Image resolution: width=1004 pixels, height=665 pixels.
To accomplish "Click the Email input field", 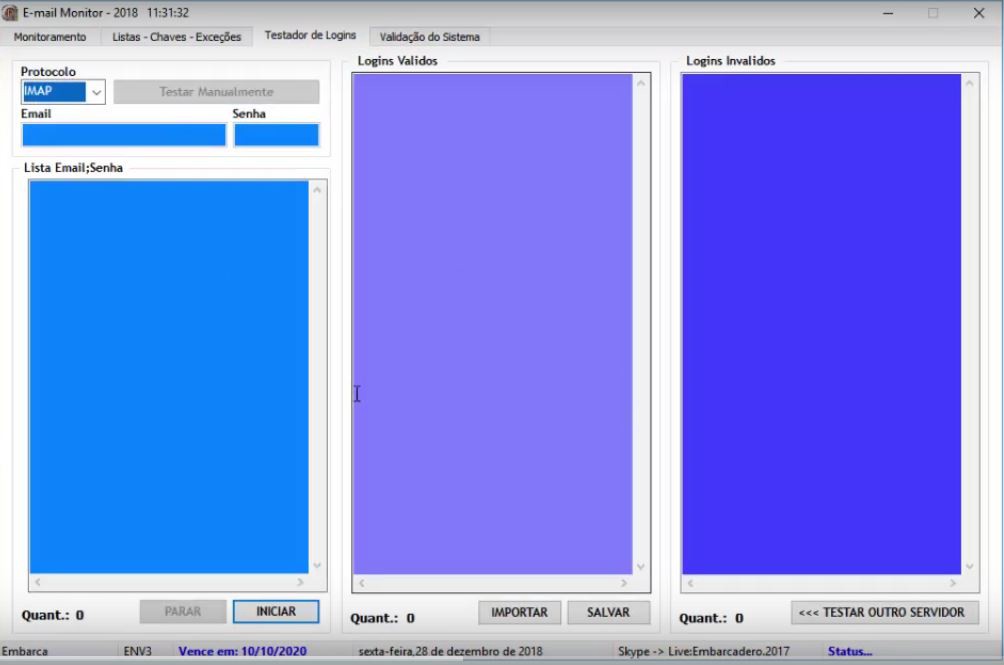I will pyautogui.click(x=124, y=135).
